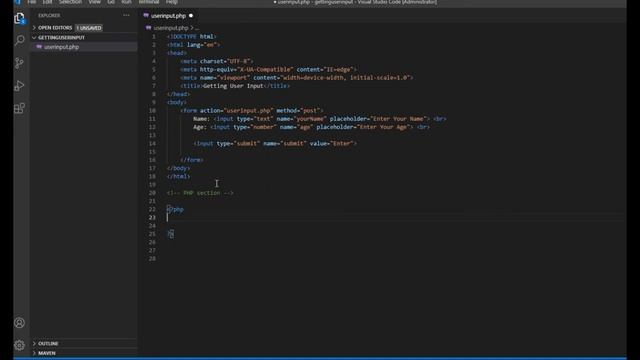Switch to the userinput.php editor tab
640x360 pixels.
coord(168,16)
